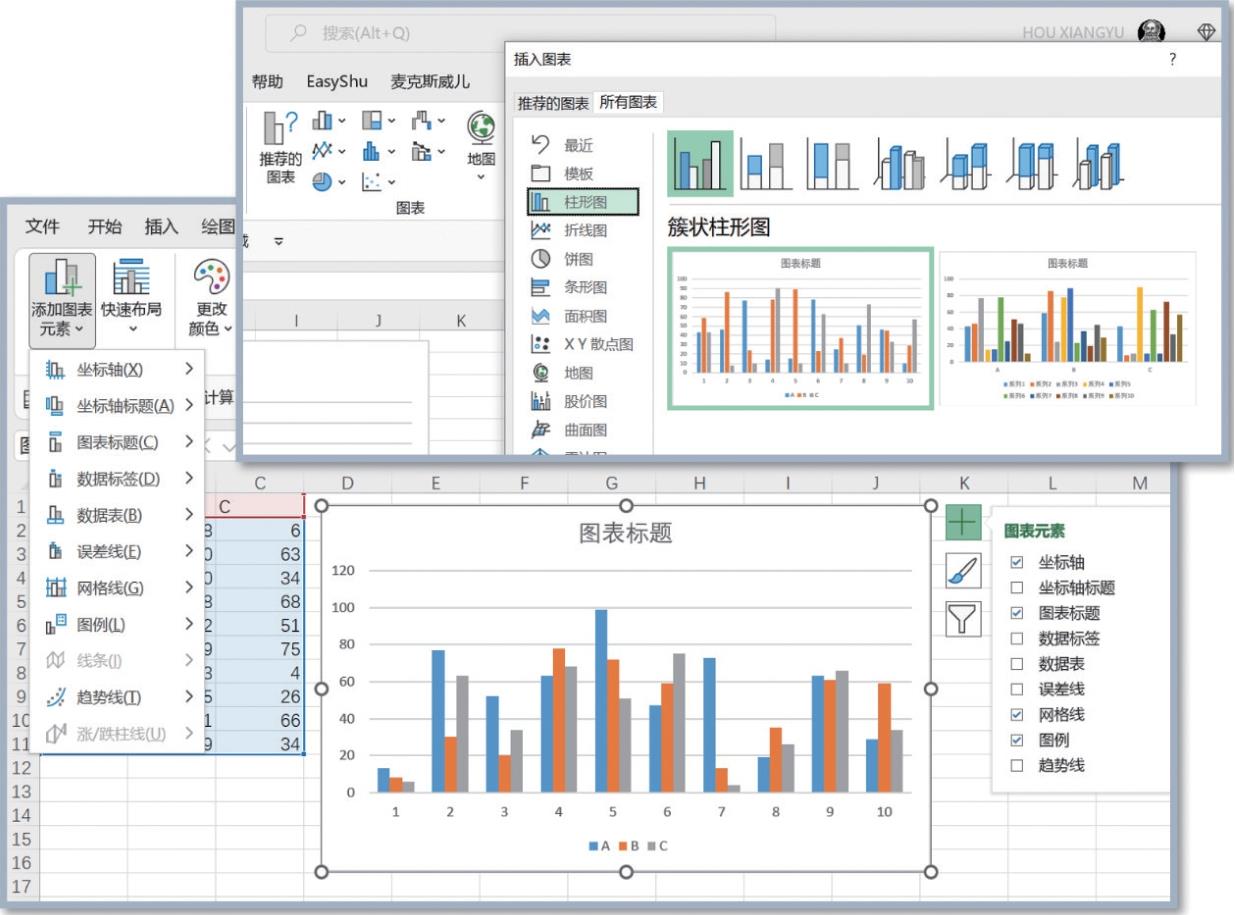Open the 快速布局 quick layout button
1235x915 pixels.
[131, 297]
